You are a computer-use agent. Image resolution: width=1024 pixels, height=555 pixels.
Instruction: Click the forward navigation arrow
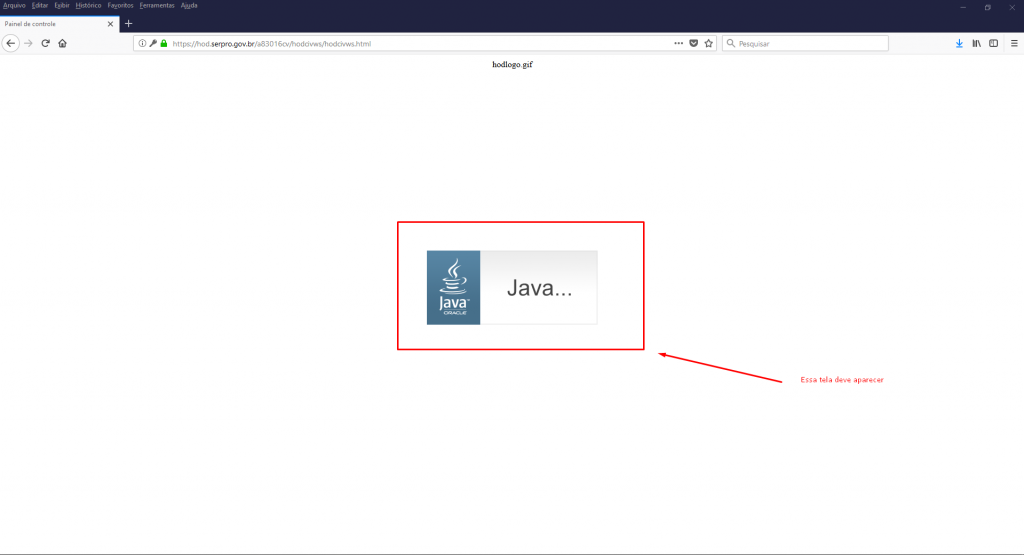point(28,44)
